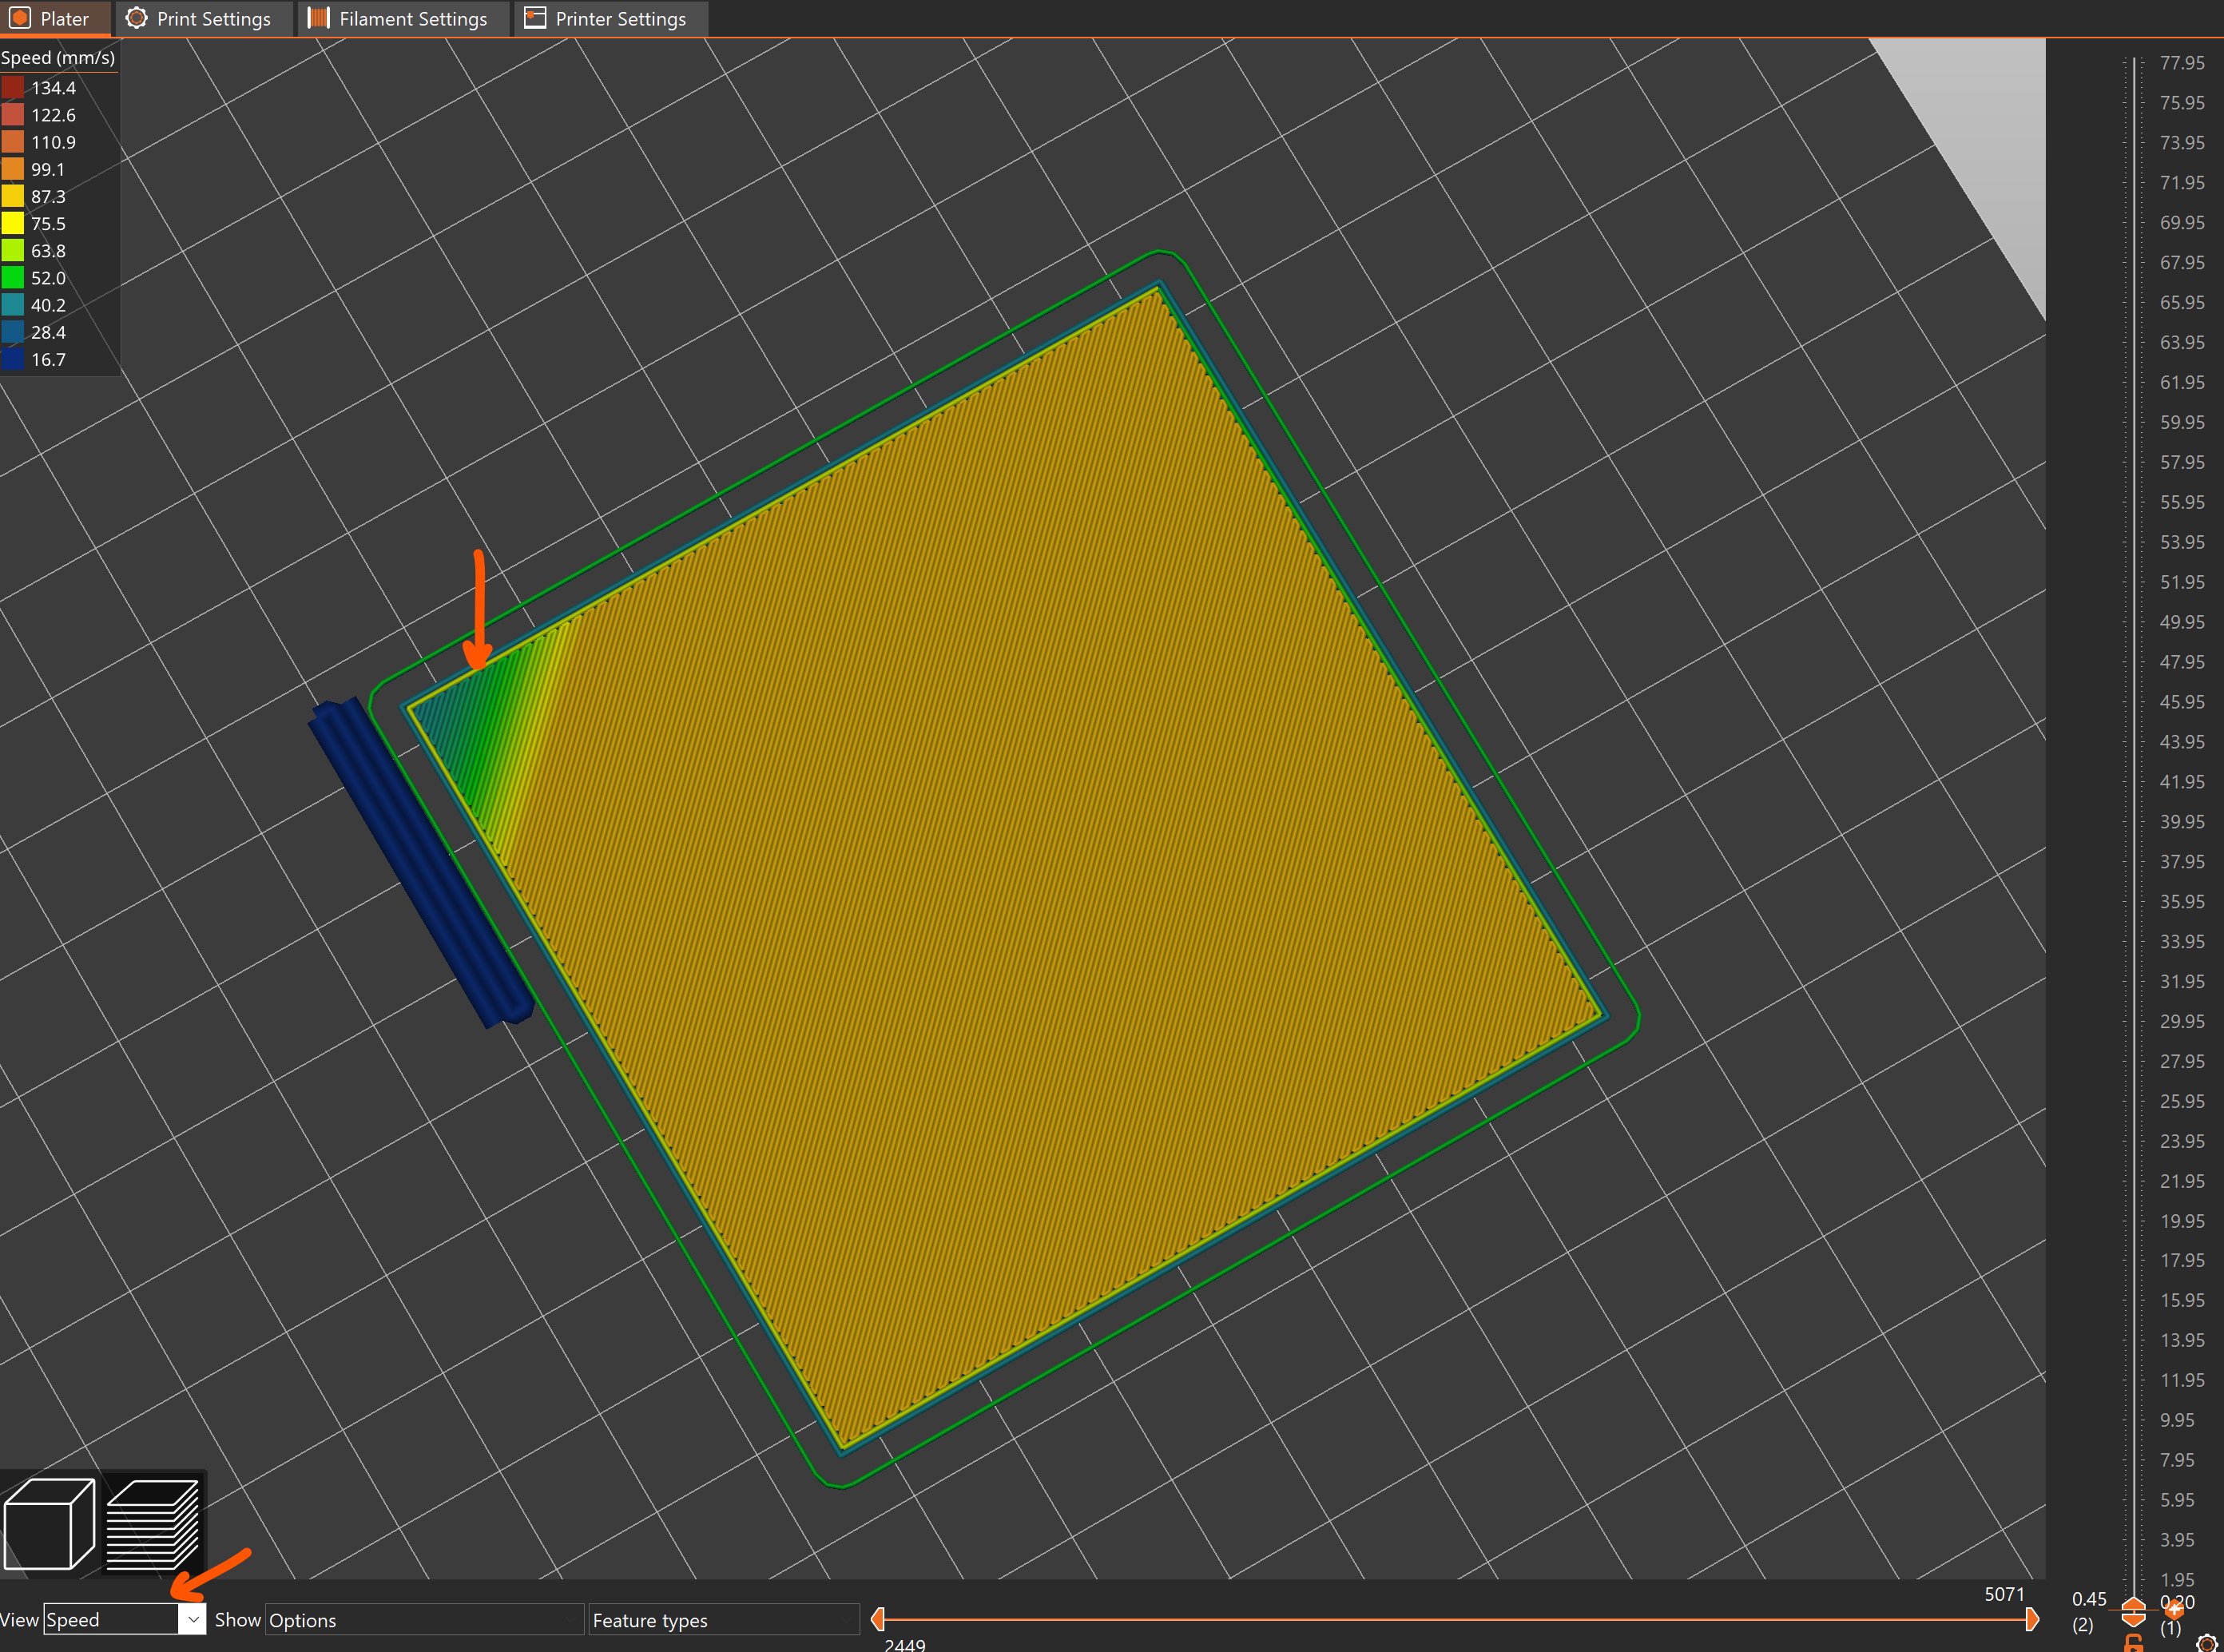The height and width of the screenshot is (1652, 2224).
Task: Open the Feature types dropdown
Action: (x=725, y=1620)
